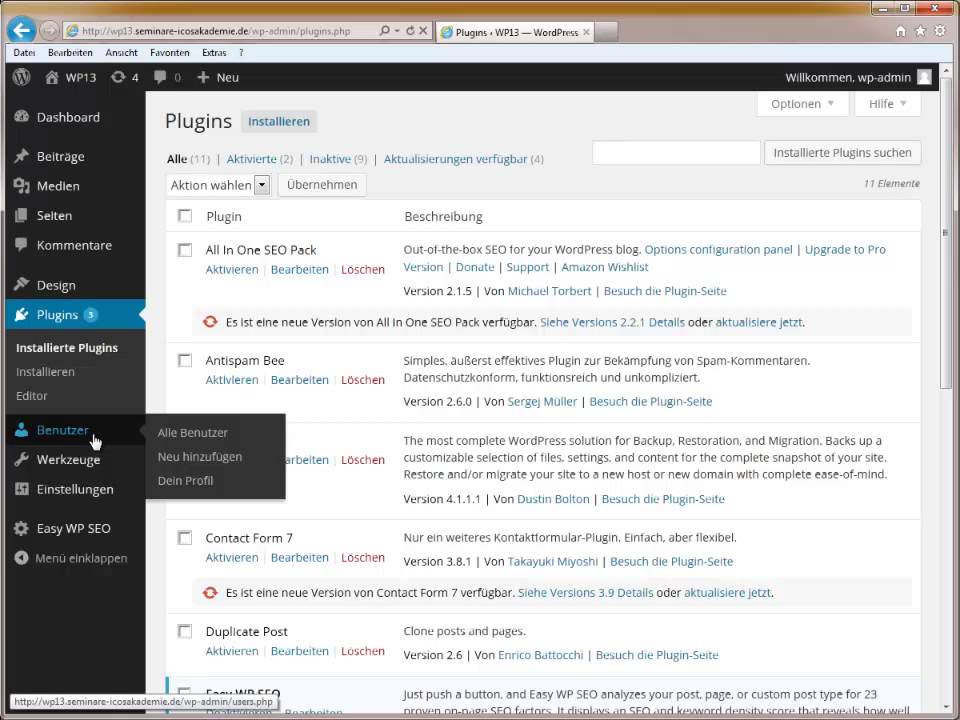Select Dein Profil in Benutzer flyout
This screenshot has height=720, width=960.
pyautogui.click(x=186, y=481)
